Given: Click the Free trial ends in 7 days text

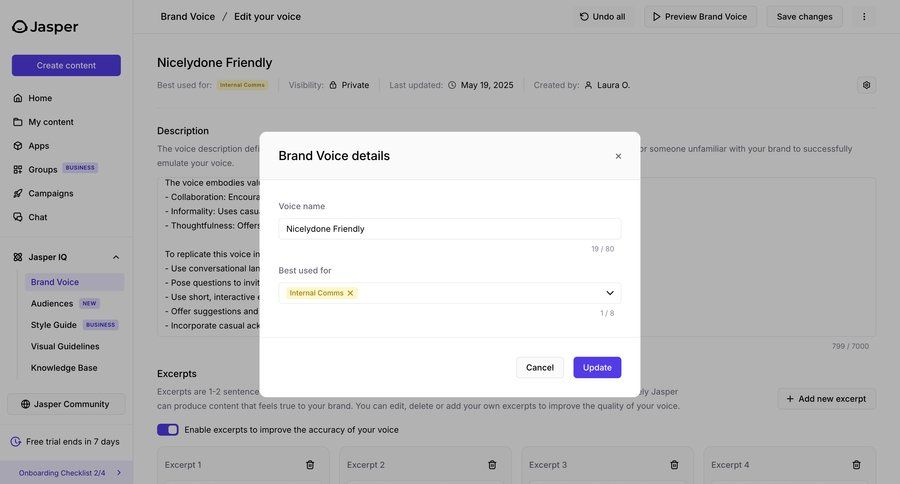Looking at the screenshot, I should click(73, 442).
